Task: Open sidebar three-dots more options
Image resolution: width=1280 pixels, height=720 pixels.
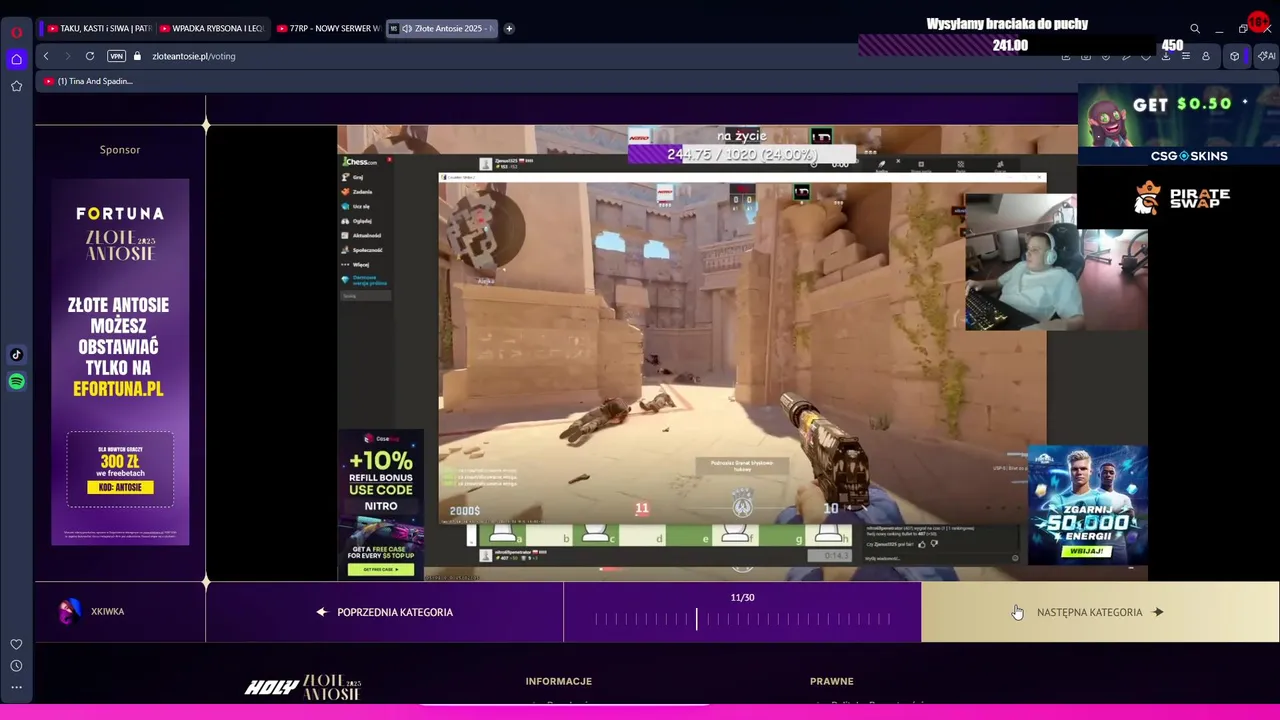Action: (x=16, y=687)
